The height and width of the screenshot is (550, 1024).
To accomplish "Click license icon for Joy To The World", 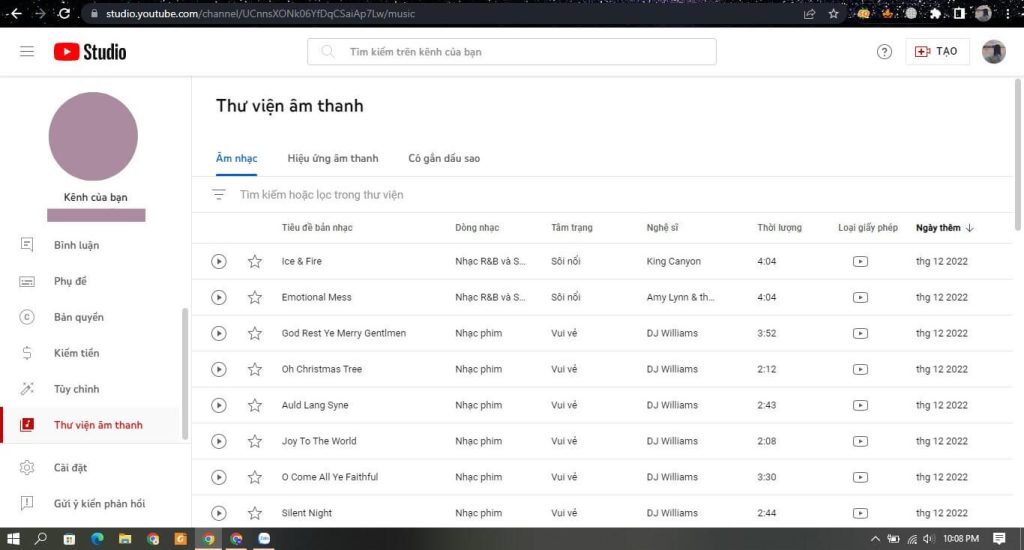I will click(x=860, y=441).
